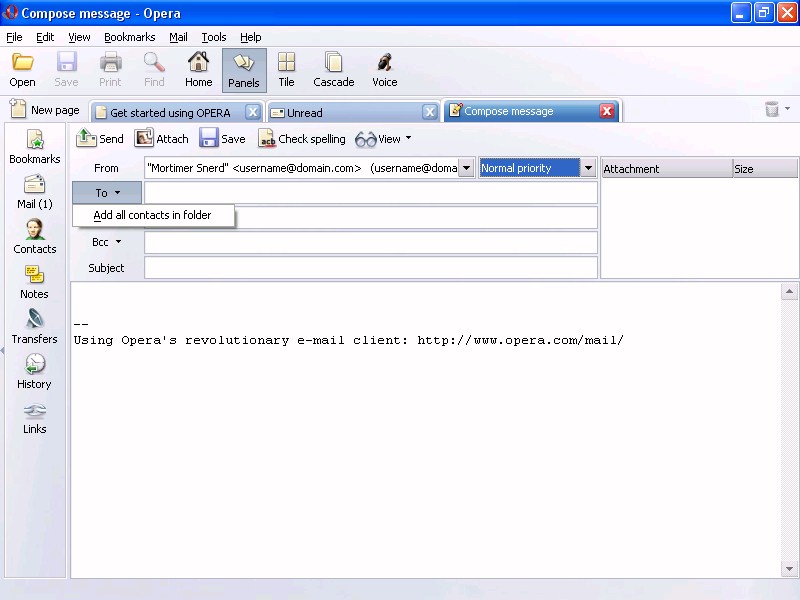Open the Bookmarks menu
The width and height of the screenshot is (800, 600).
coord(130,37)
